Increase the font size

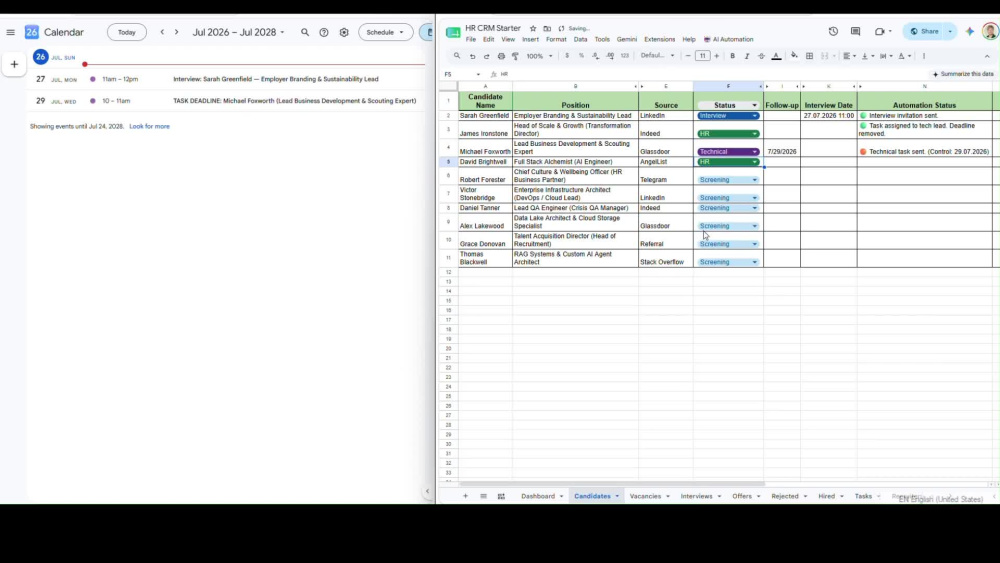(717, 56)
